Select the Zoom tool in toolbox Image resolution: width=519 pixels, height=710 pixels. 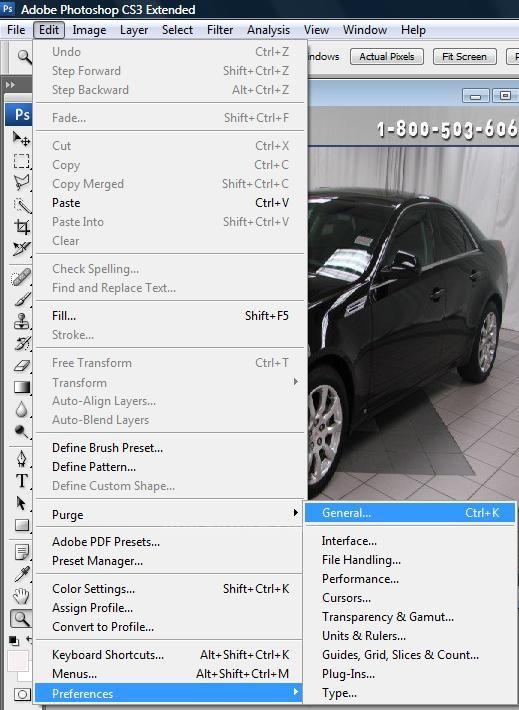tap(21, 619)
